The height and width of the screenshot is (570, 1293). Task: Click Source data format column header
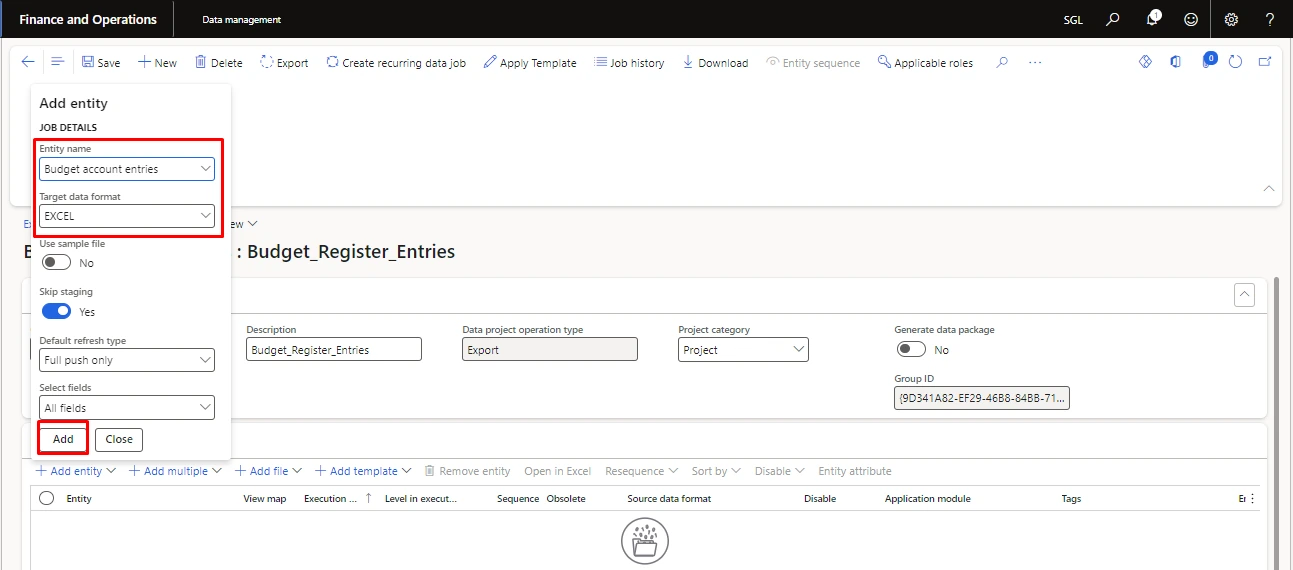669,498
